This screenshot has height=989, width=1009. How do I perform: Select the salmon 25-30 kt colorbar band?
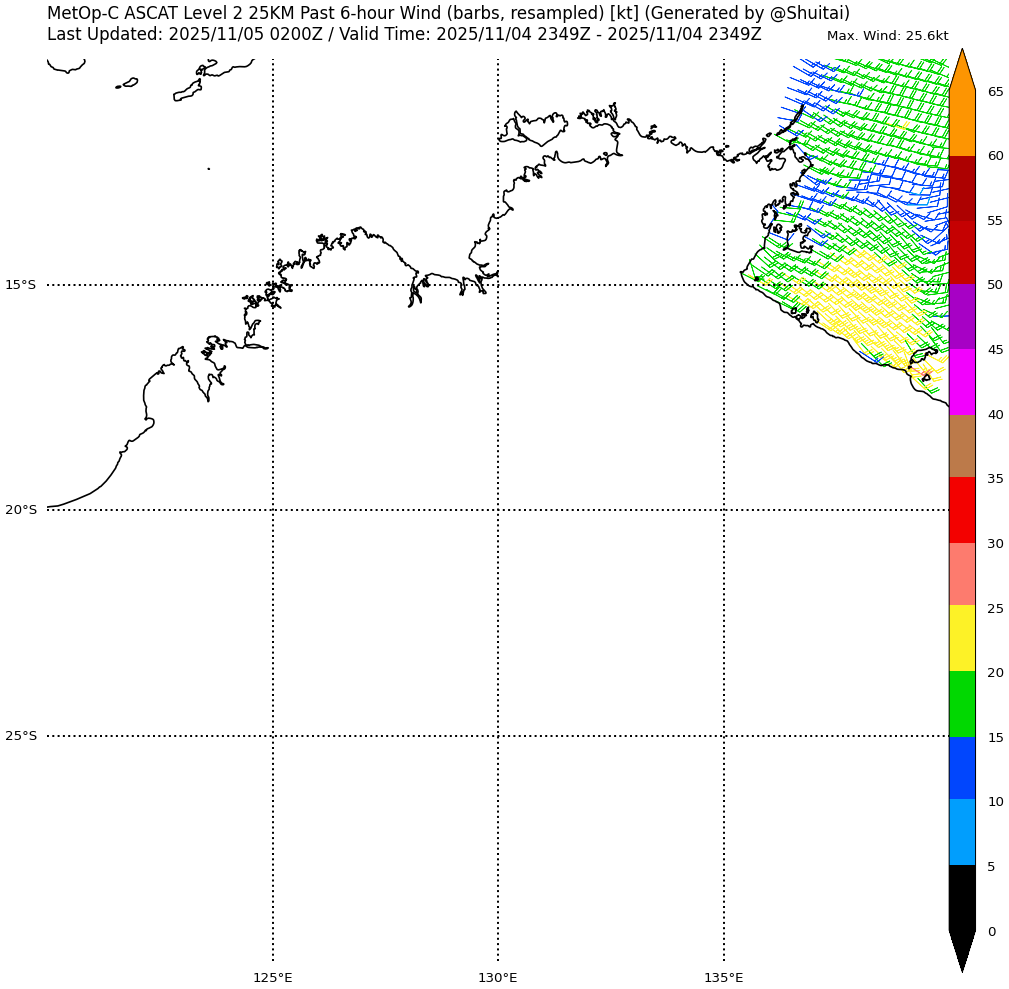(962, 574)
